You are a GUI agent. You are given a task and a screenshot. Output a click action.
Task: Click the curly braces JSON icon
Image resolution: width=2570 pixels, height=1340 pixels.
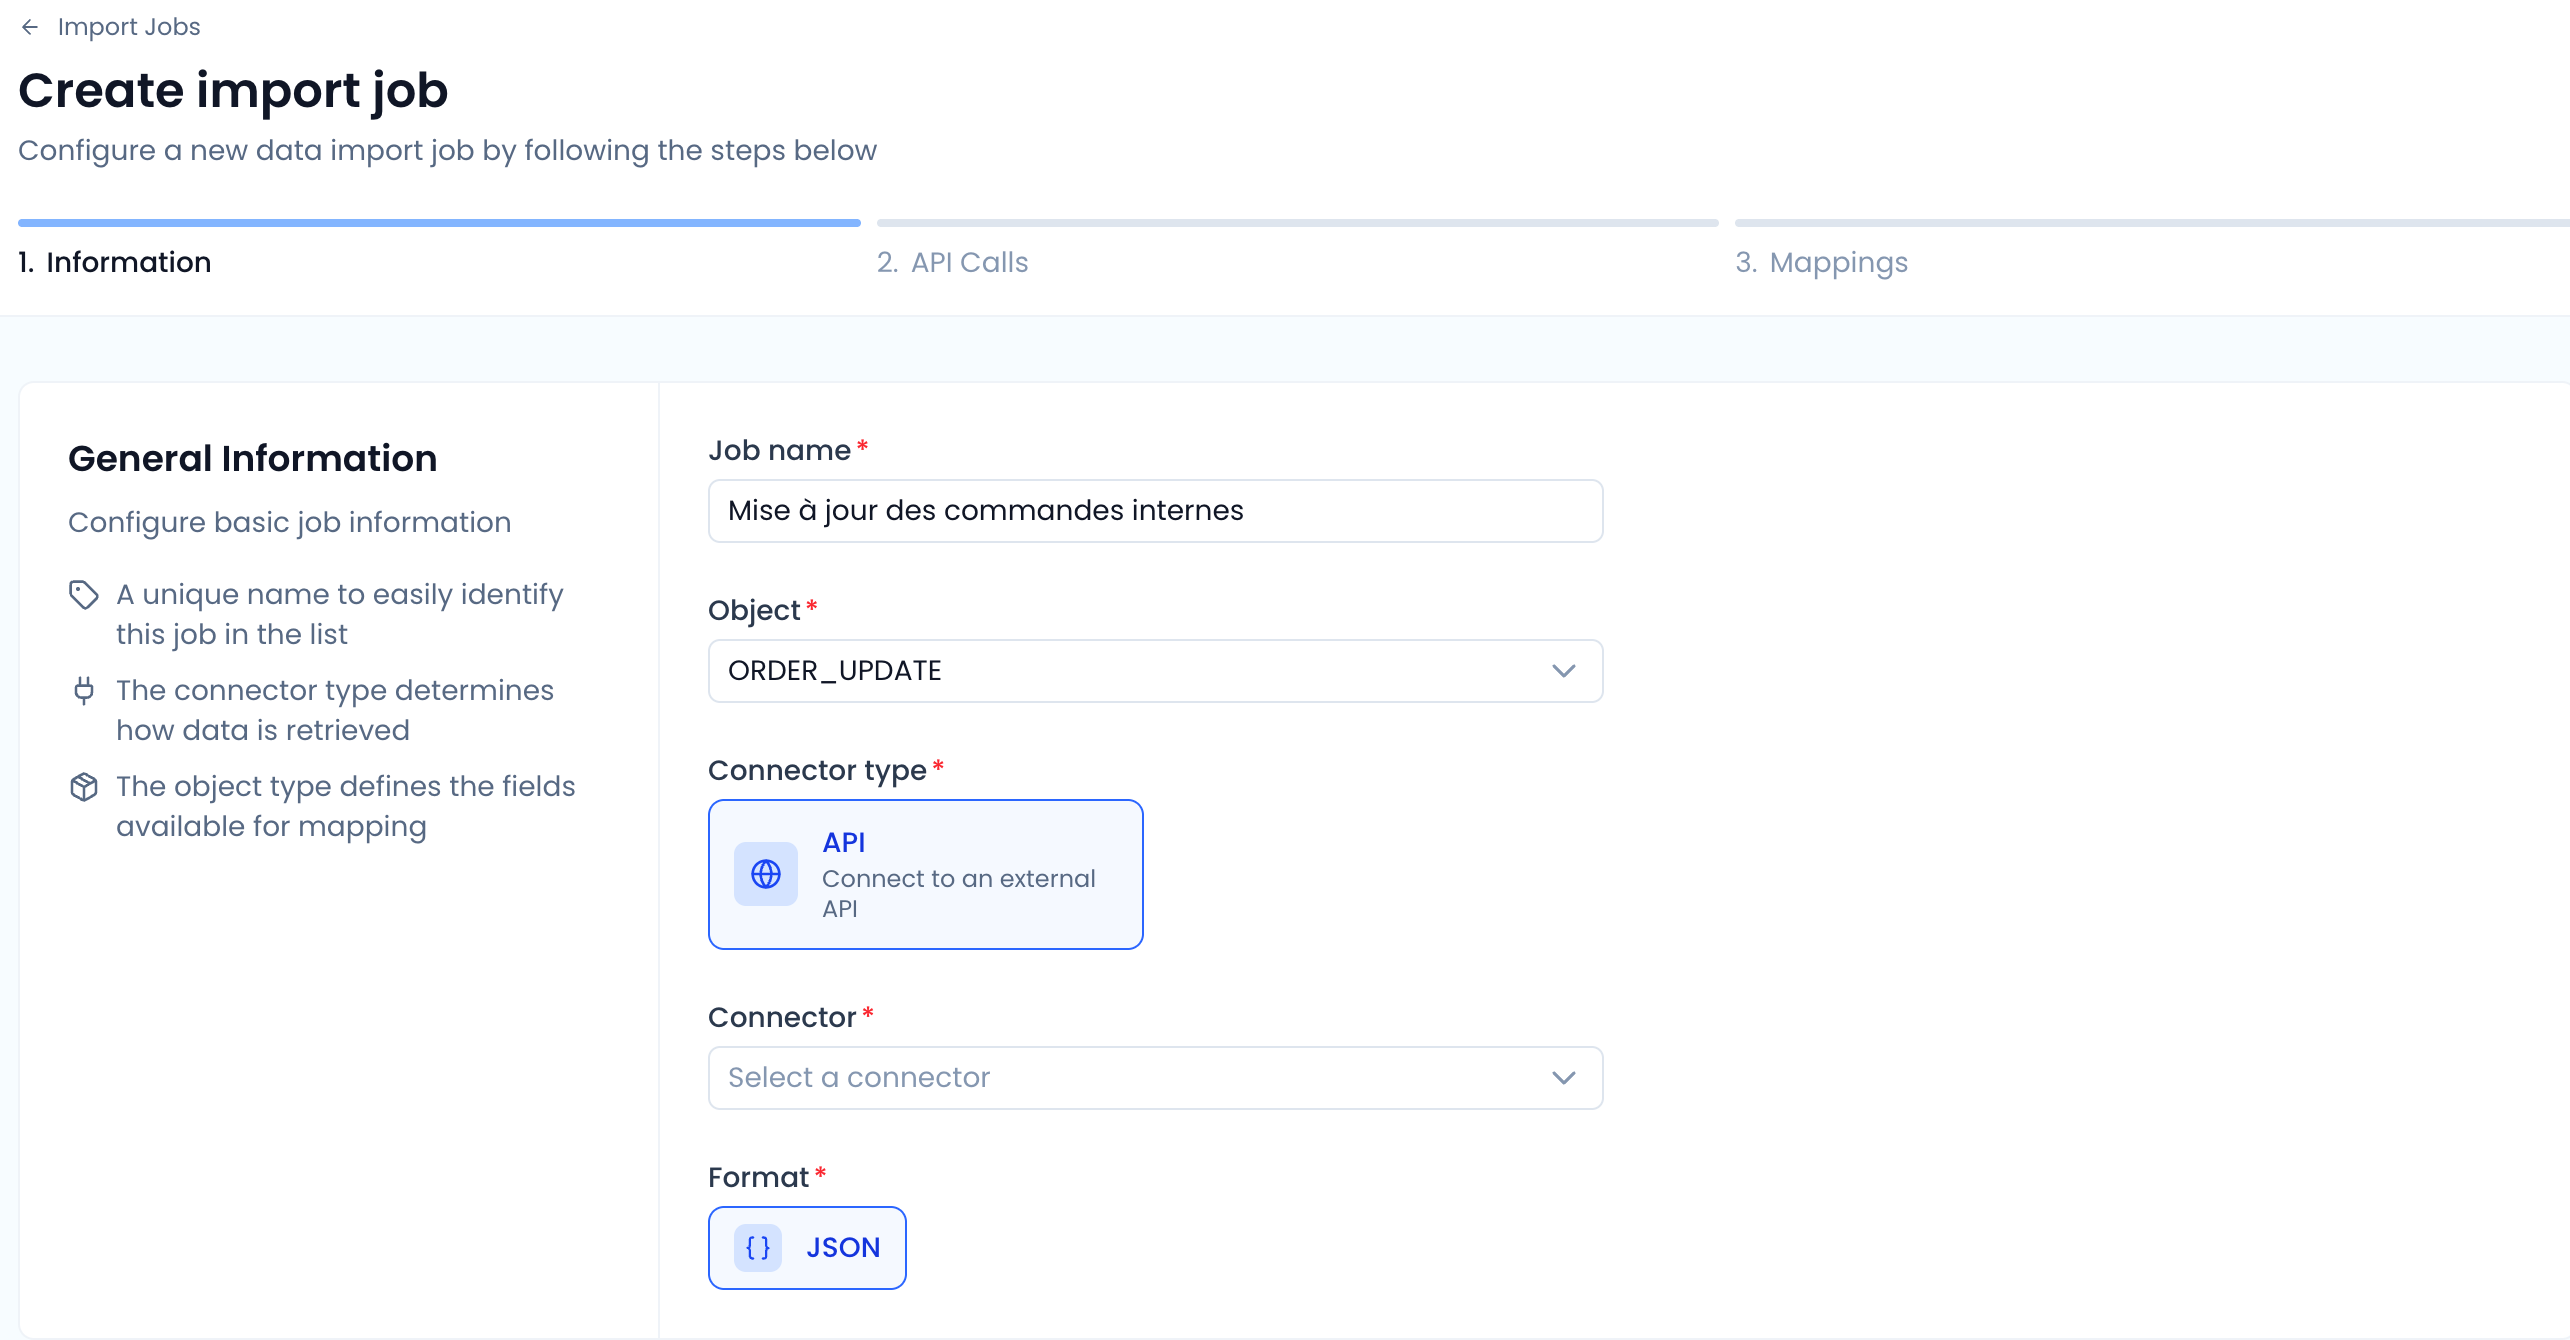pyautogui.click(x=758, y=1248)
